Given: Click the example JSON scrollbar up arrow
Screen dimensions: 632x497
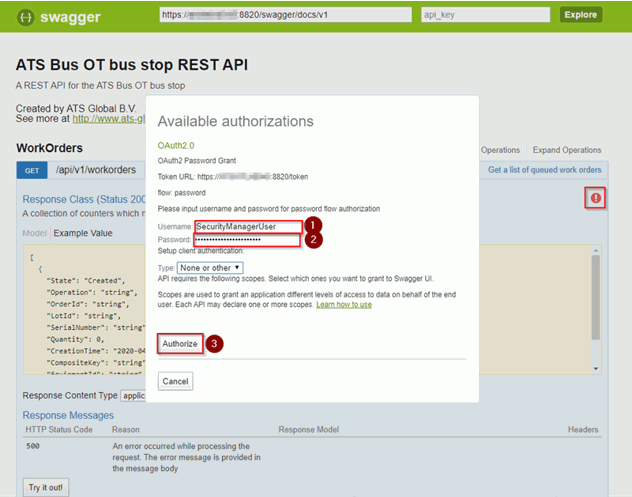Looking at the screenshot, I should (x=596, y=251).
